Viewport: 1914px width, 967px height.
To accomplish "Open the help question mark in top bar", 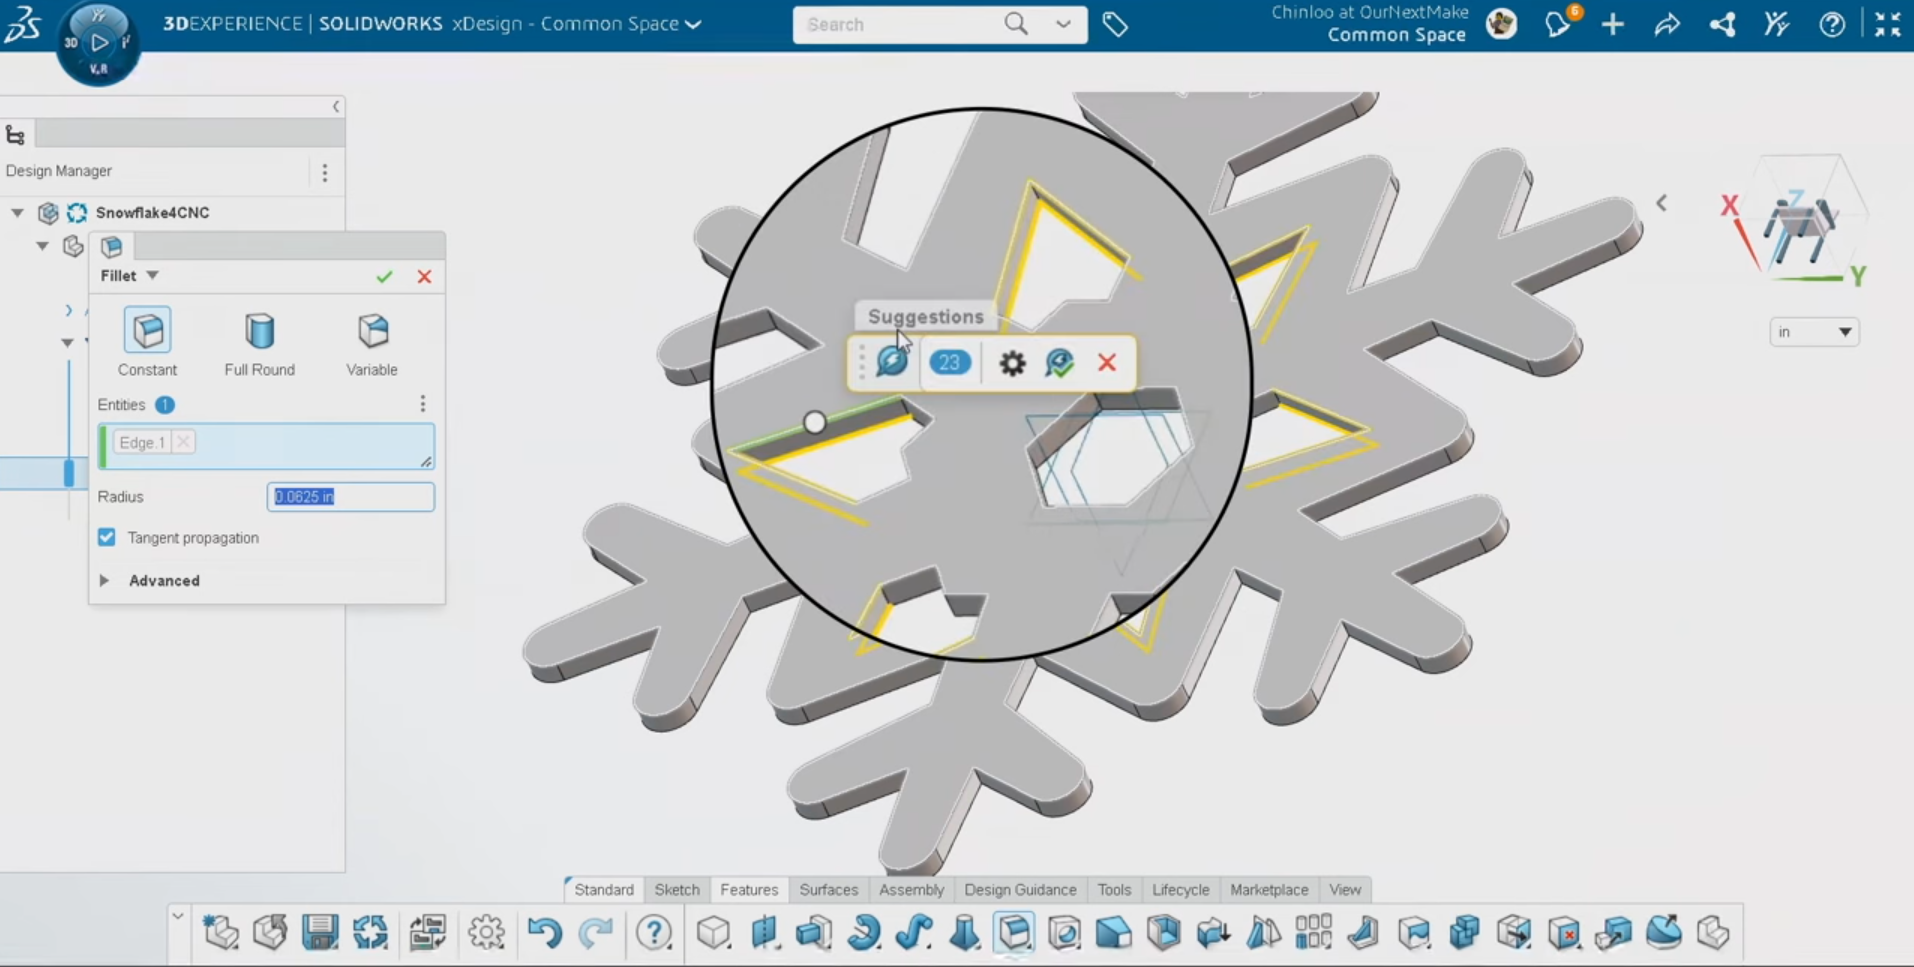I will pyautogui.click(x=1831, y=24).
